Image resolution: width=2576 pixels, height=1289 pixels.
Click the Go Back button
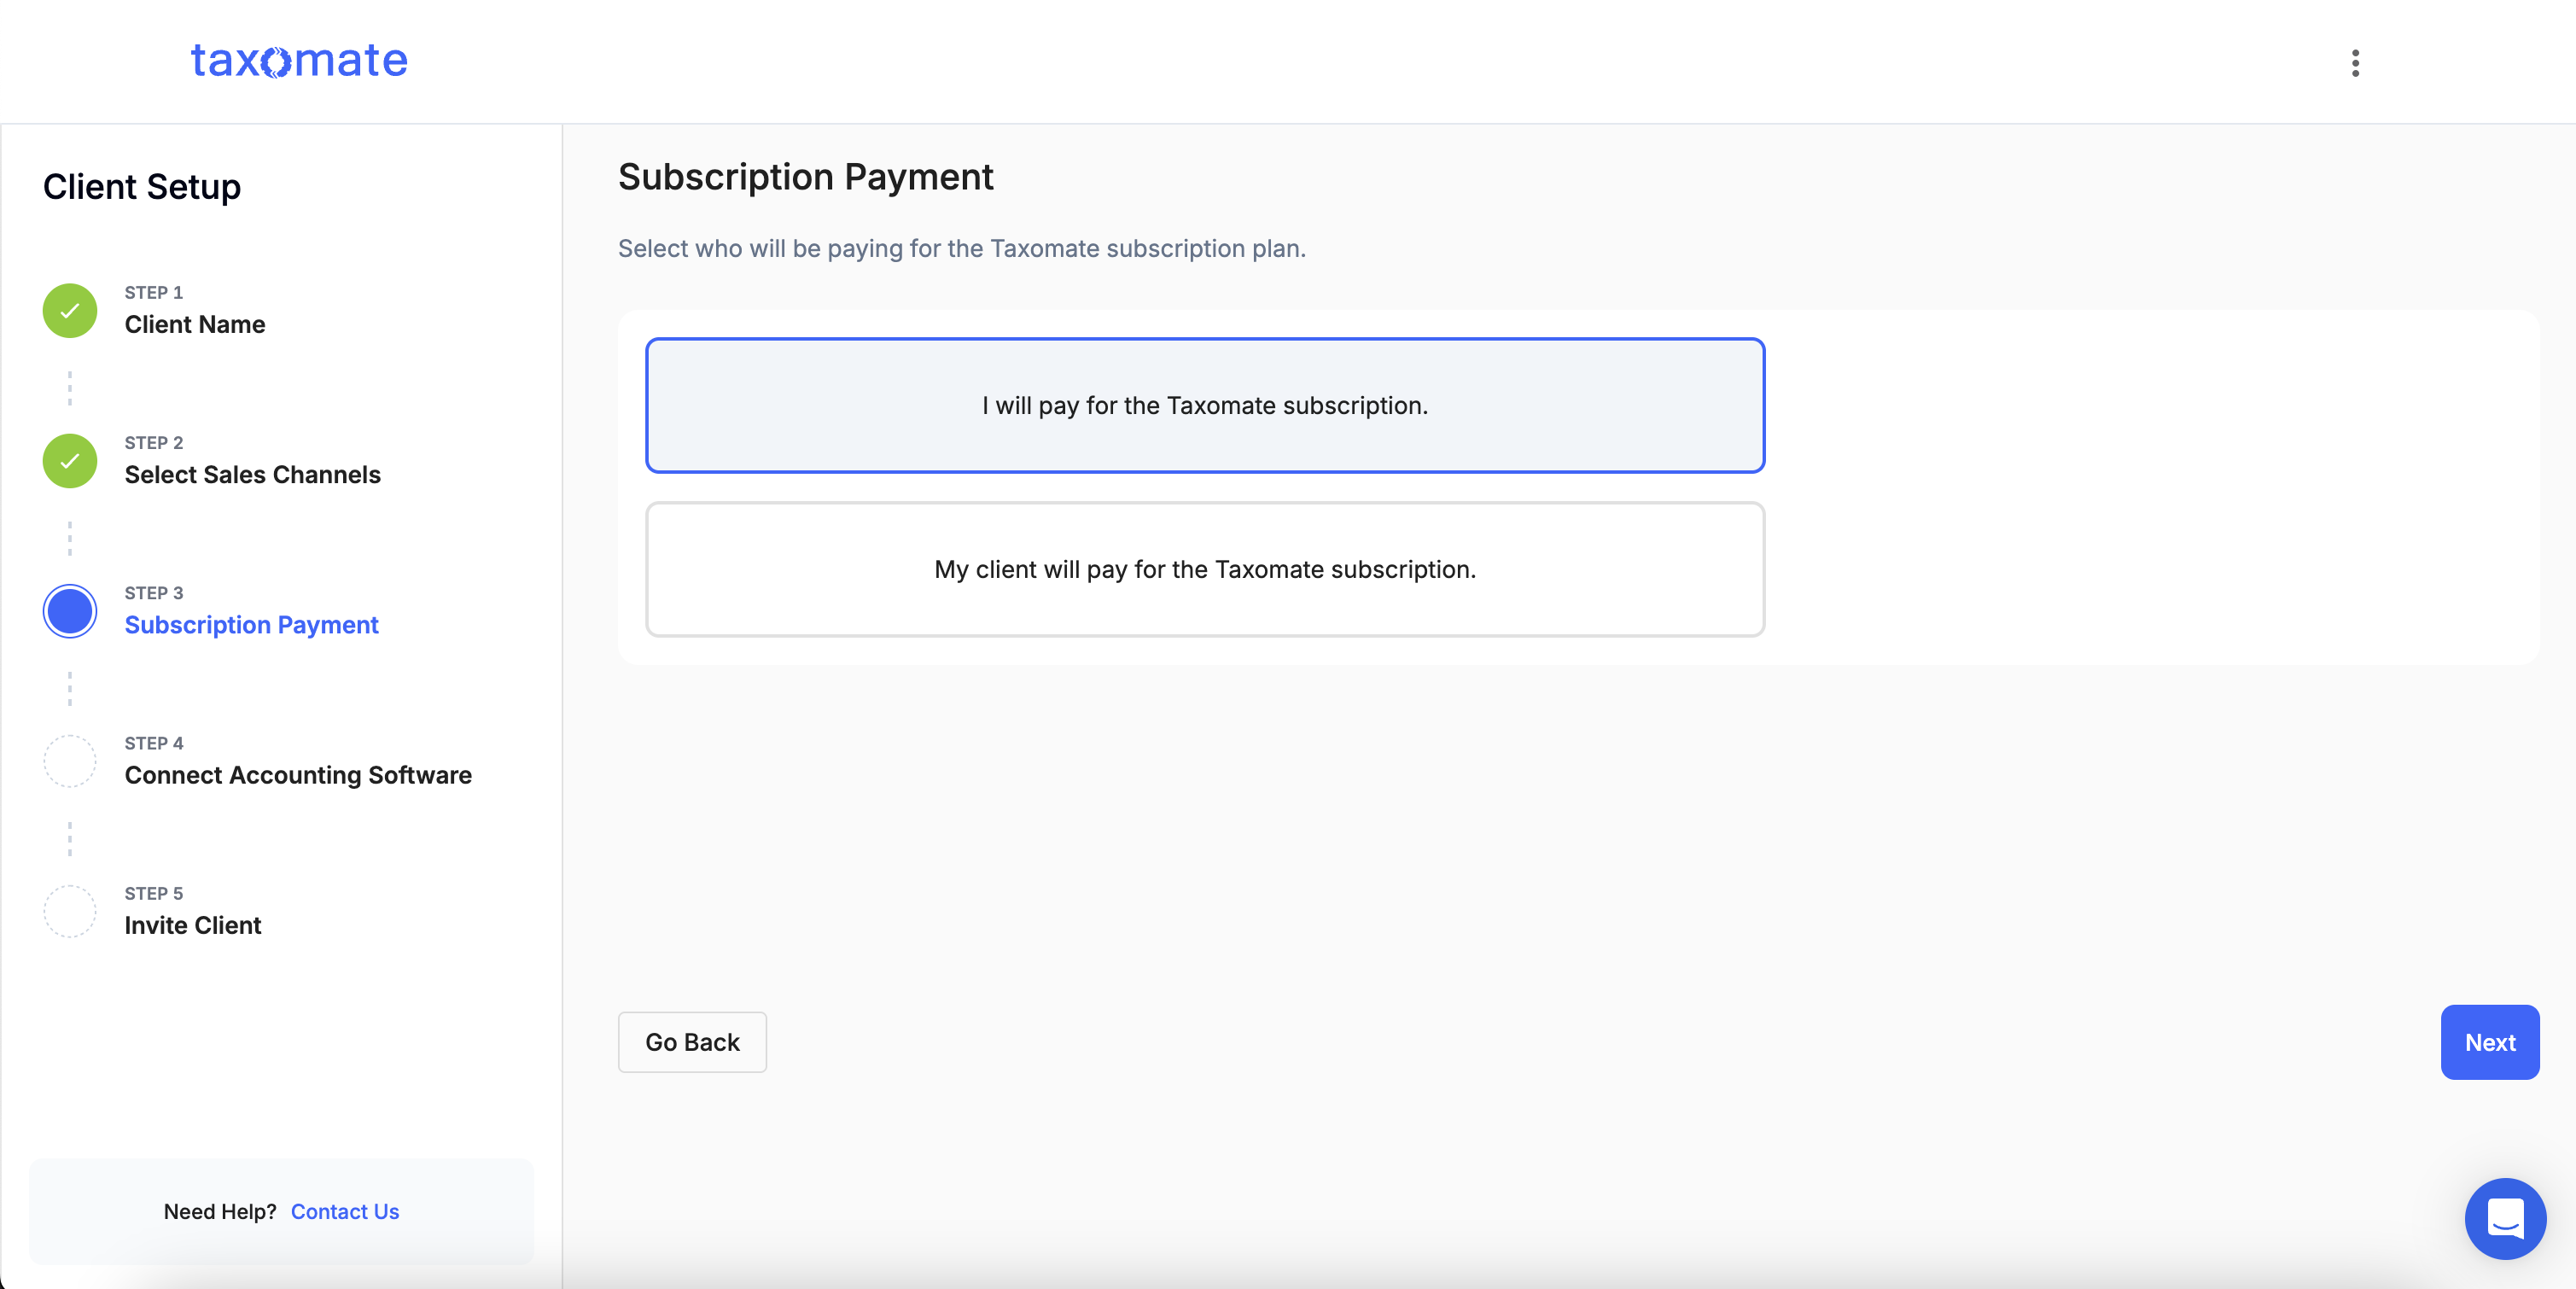pos(692,1042)
